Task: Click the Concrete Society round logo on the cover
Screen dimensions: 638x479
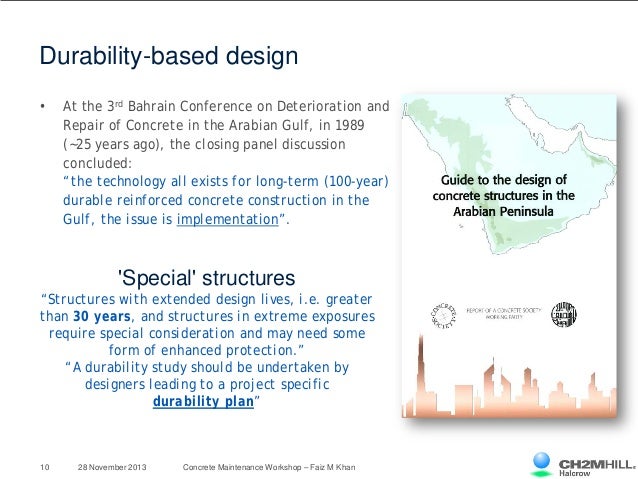Action: coord(444,315)
